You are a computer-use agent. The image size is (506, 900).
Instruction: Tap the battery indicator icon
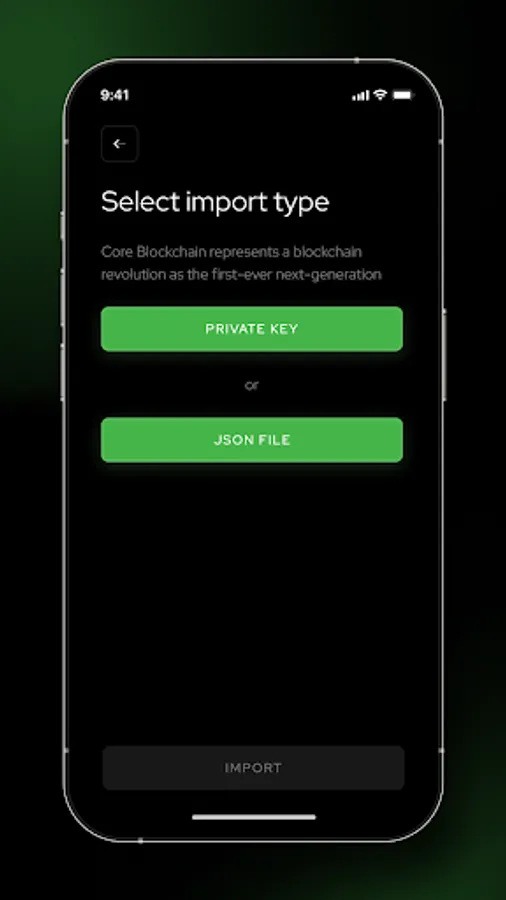click(x=403, y=95)
